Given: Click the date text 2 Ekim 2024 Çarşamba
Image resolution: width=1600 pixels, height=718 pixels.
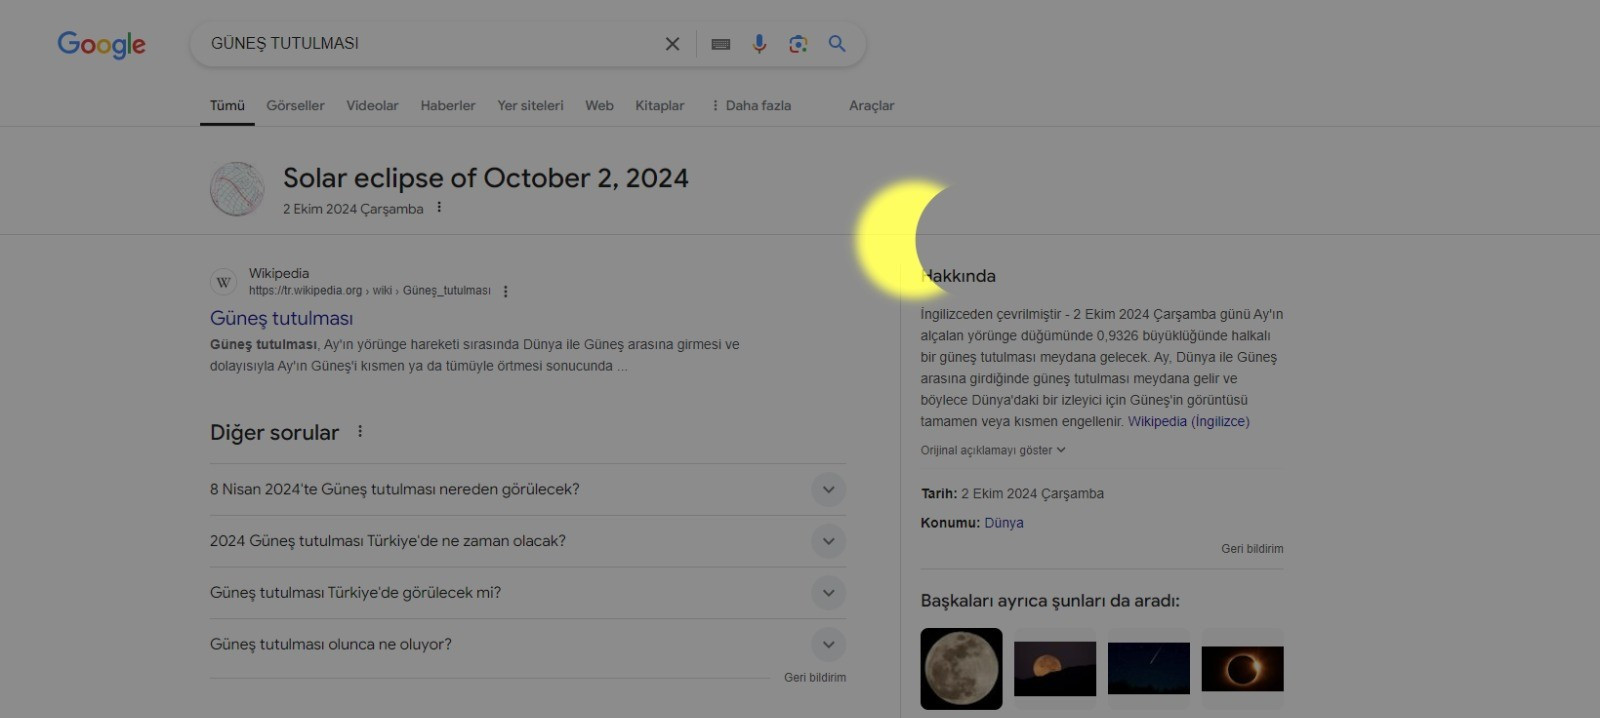Looking at the screenshot, I should (353, 209).
